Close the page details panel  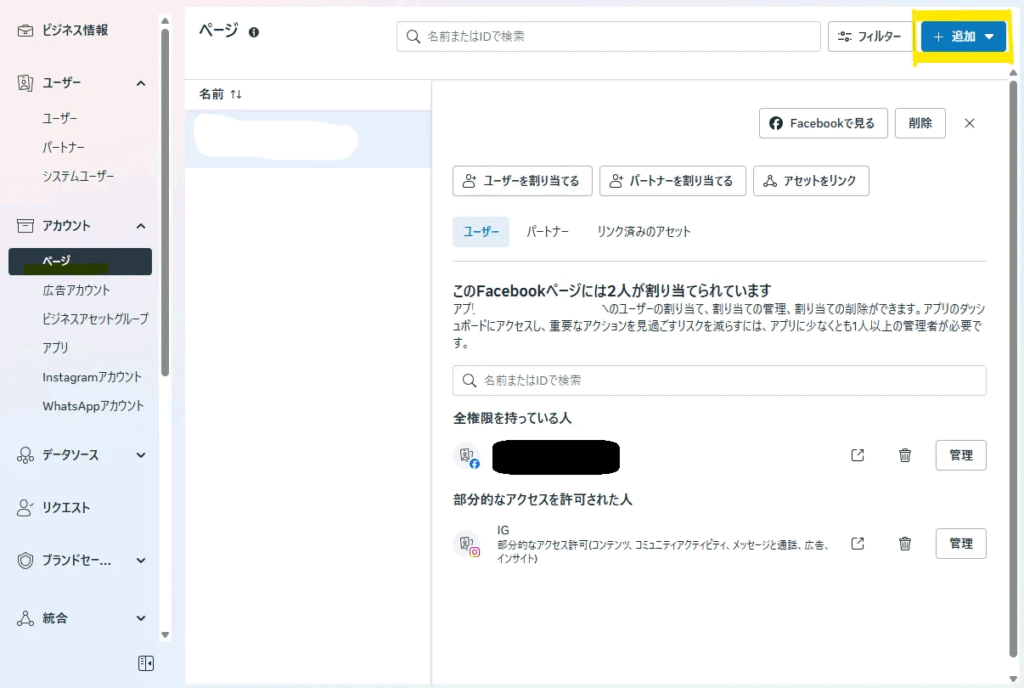[969, 123]
